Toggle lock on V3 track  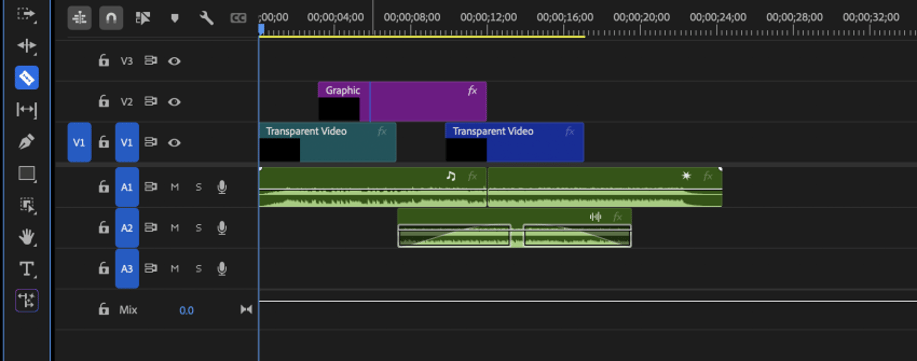point(104,60)
